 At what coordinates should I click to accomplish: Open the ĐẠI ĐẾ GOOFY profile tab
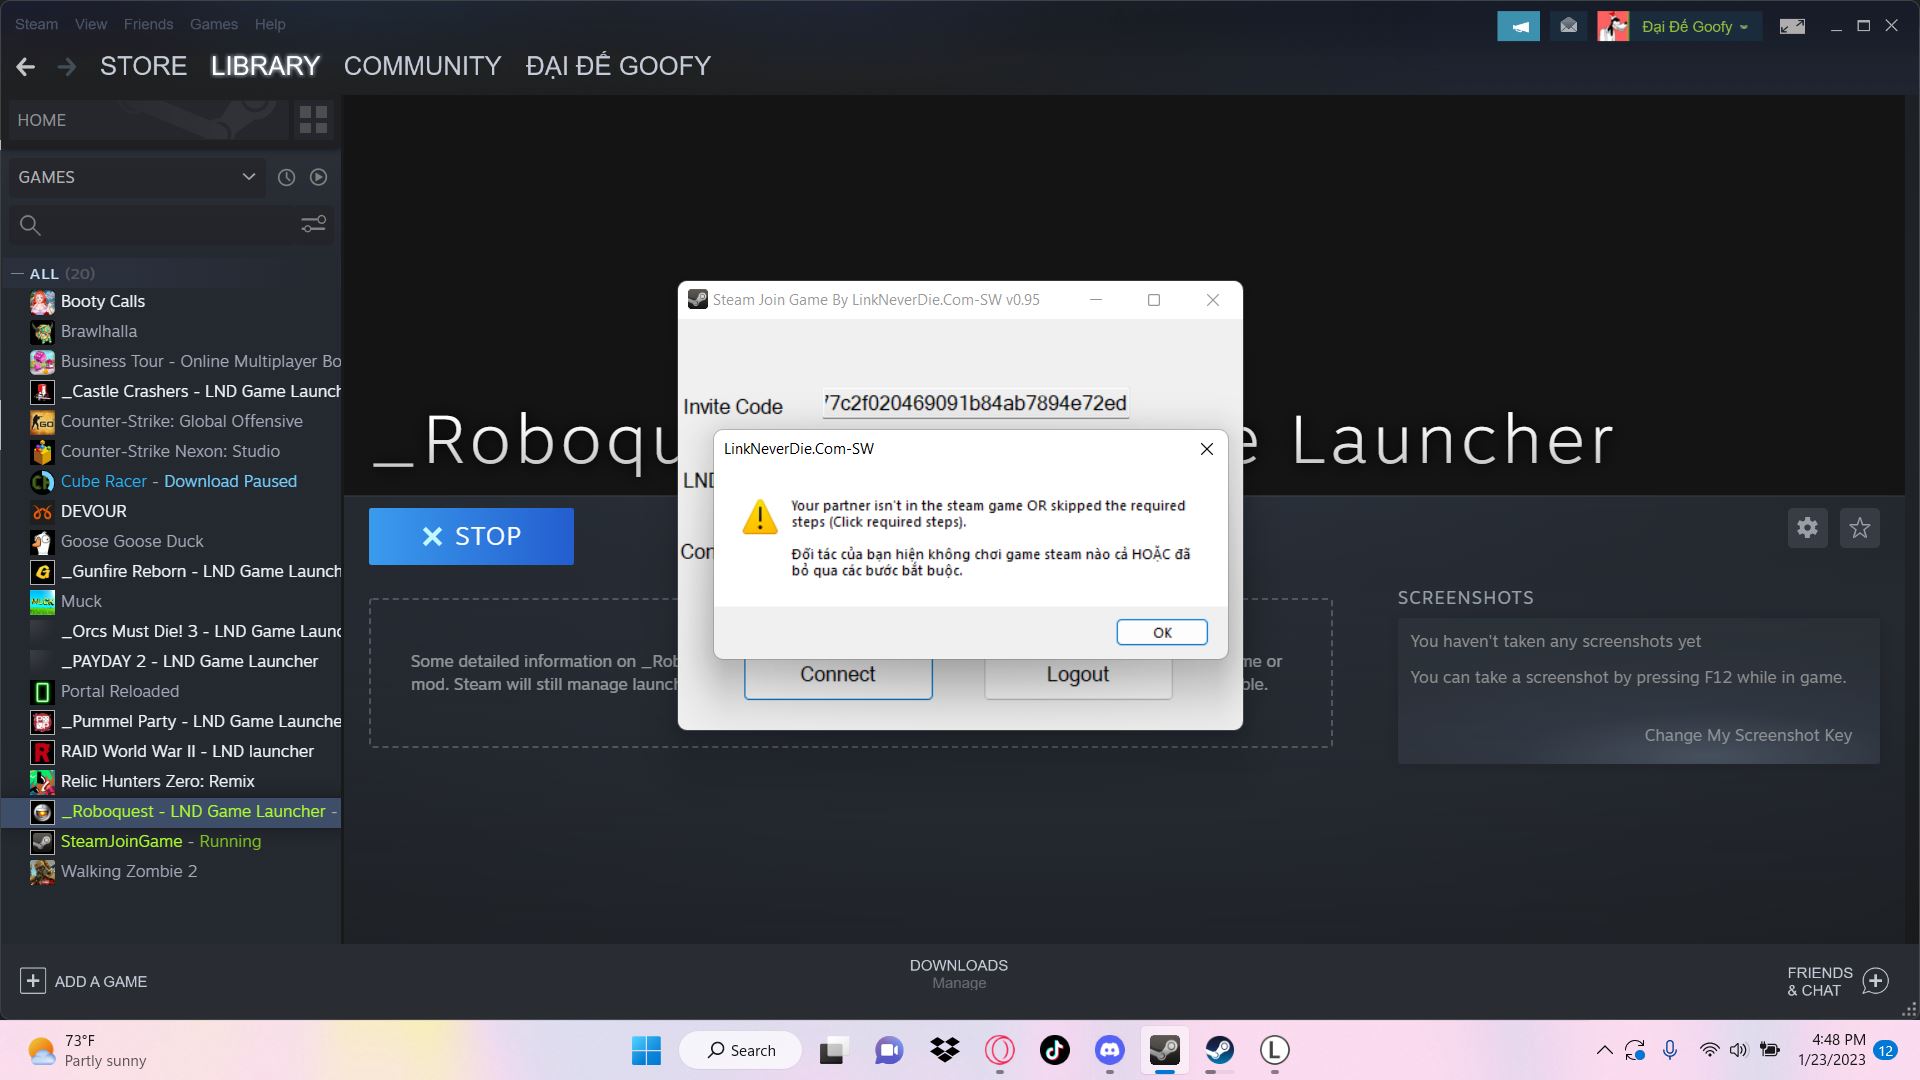[618, 66]
